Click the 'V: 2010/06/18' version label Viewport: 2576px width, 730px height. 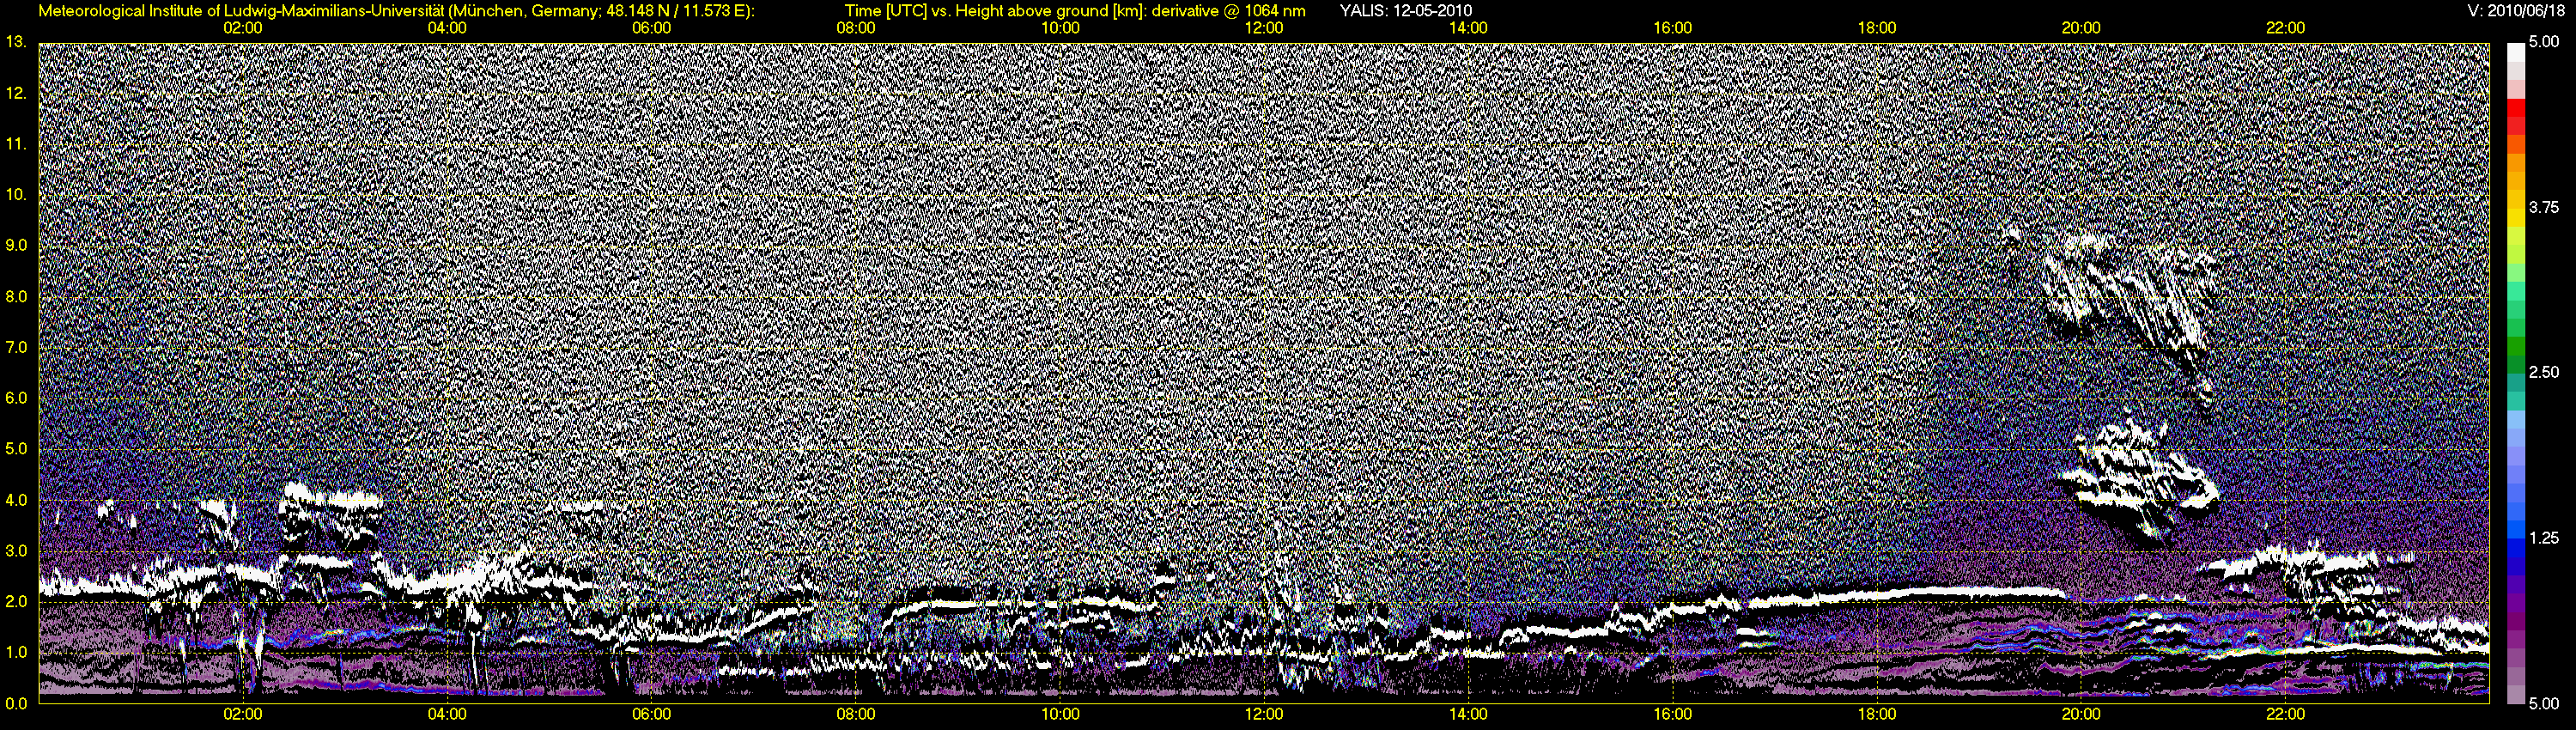2516,11
